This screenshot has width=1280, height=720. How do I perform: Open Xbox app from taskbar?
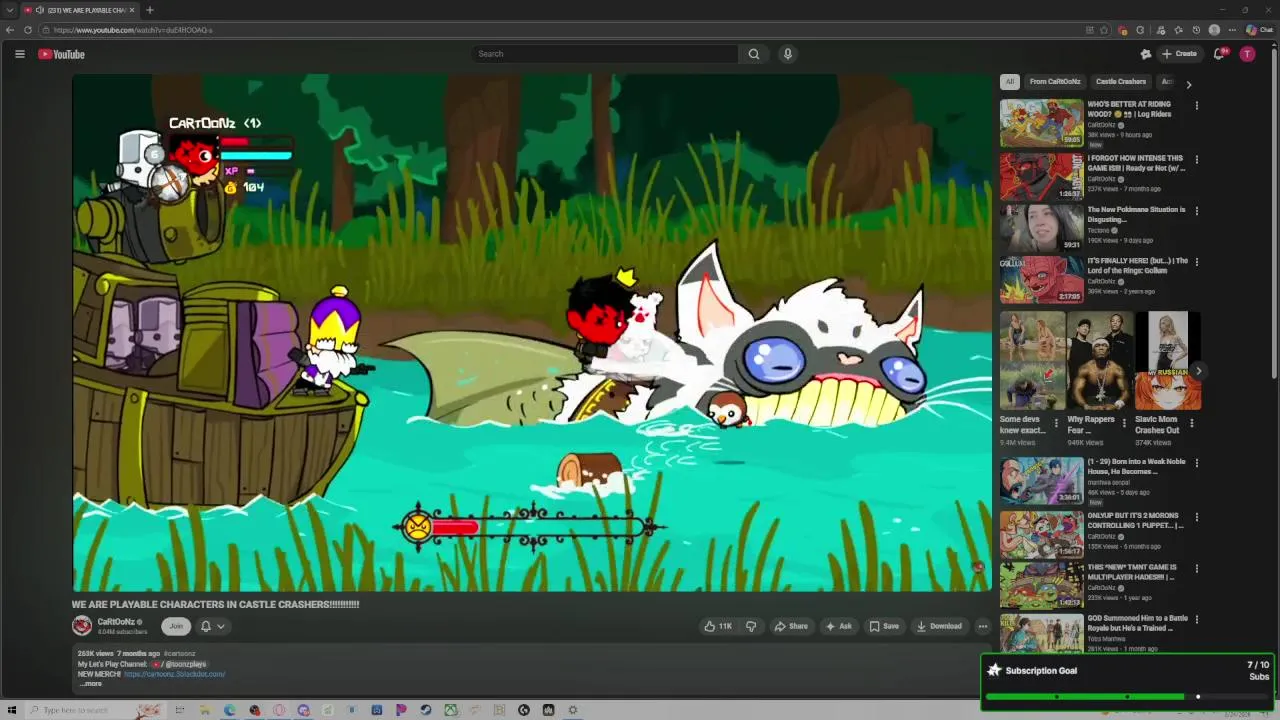click(x=451, y=710)
